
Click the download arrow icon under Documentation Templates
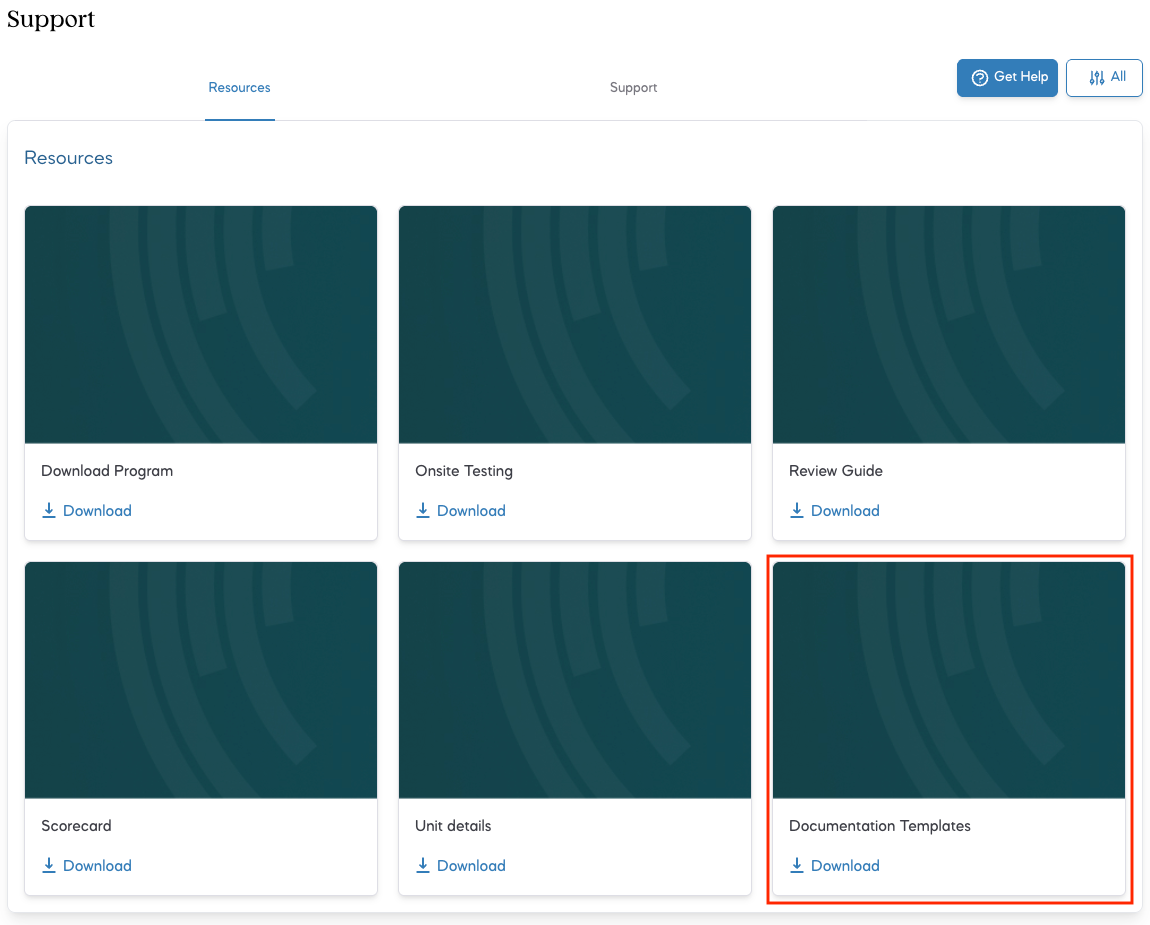point(796,866)
